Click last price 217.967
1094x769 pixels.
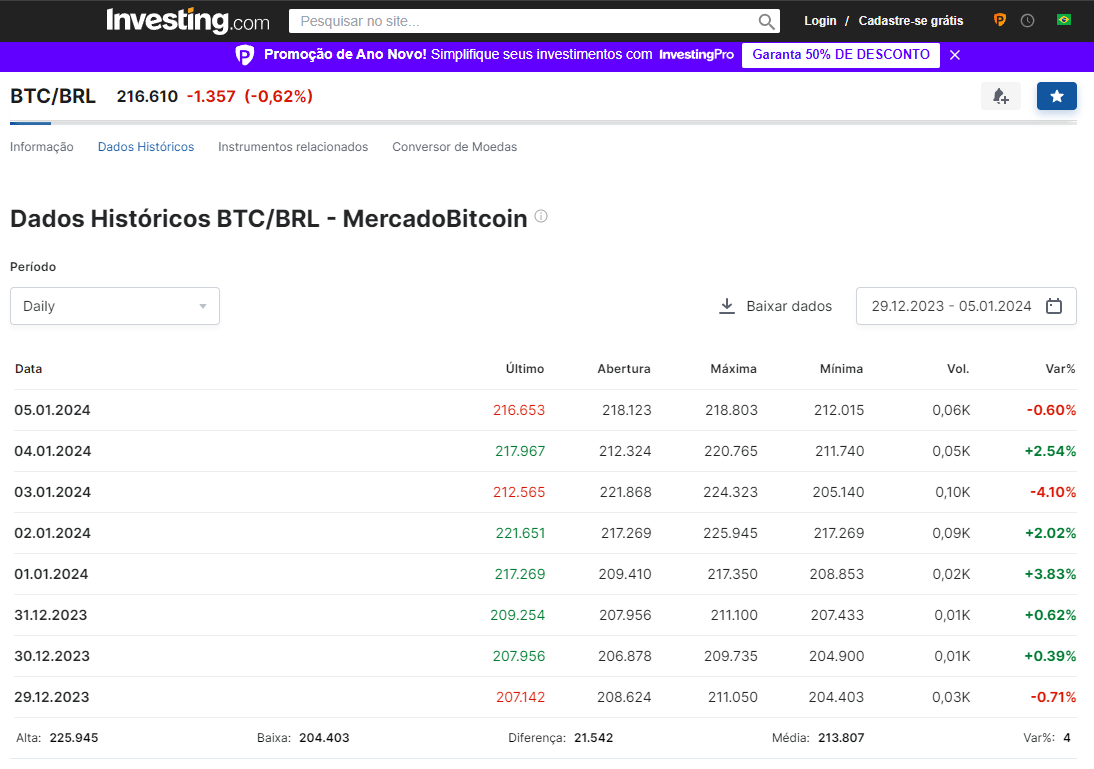tap(520, 451)
